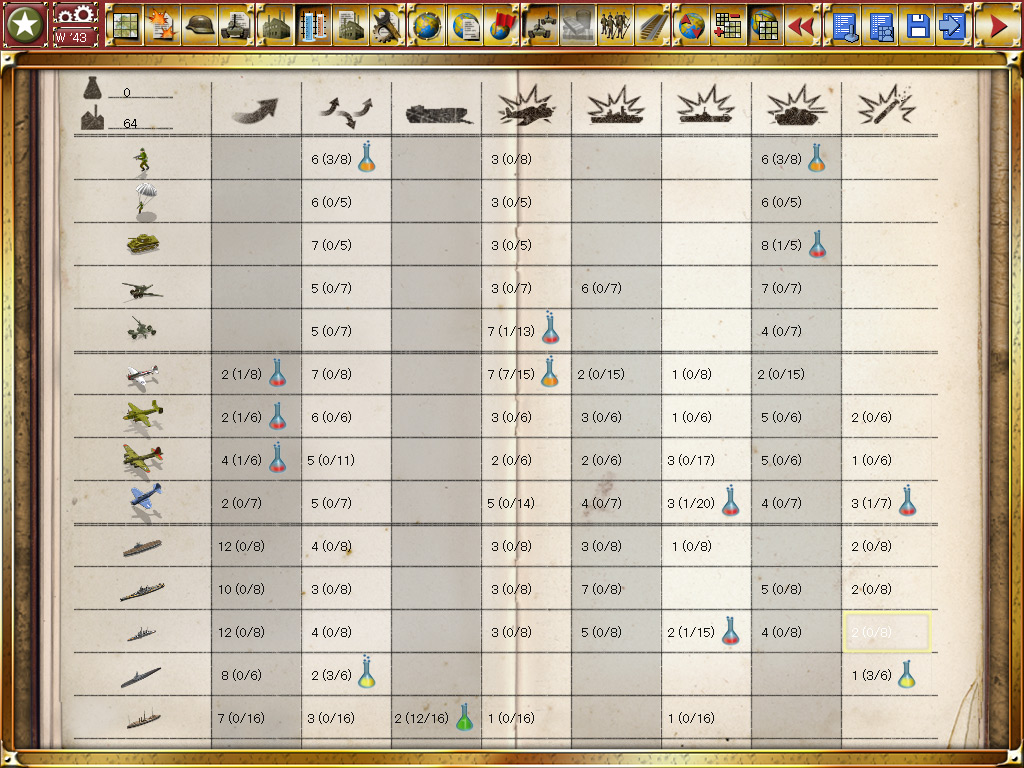1024x768 pixels.
Task: Click the blue floppy disk save icon
Action: tap(918, 25)
